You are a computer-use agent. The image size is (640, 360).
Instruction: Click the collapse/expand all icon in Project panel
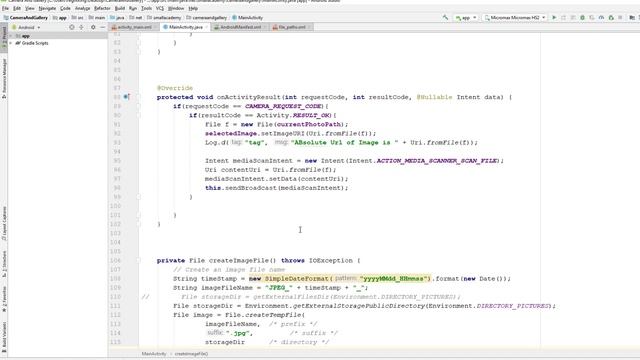81,27
